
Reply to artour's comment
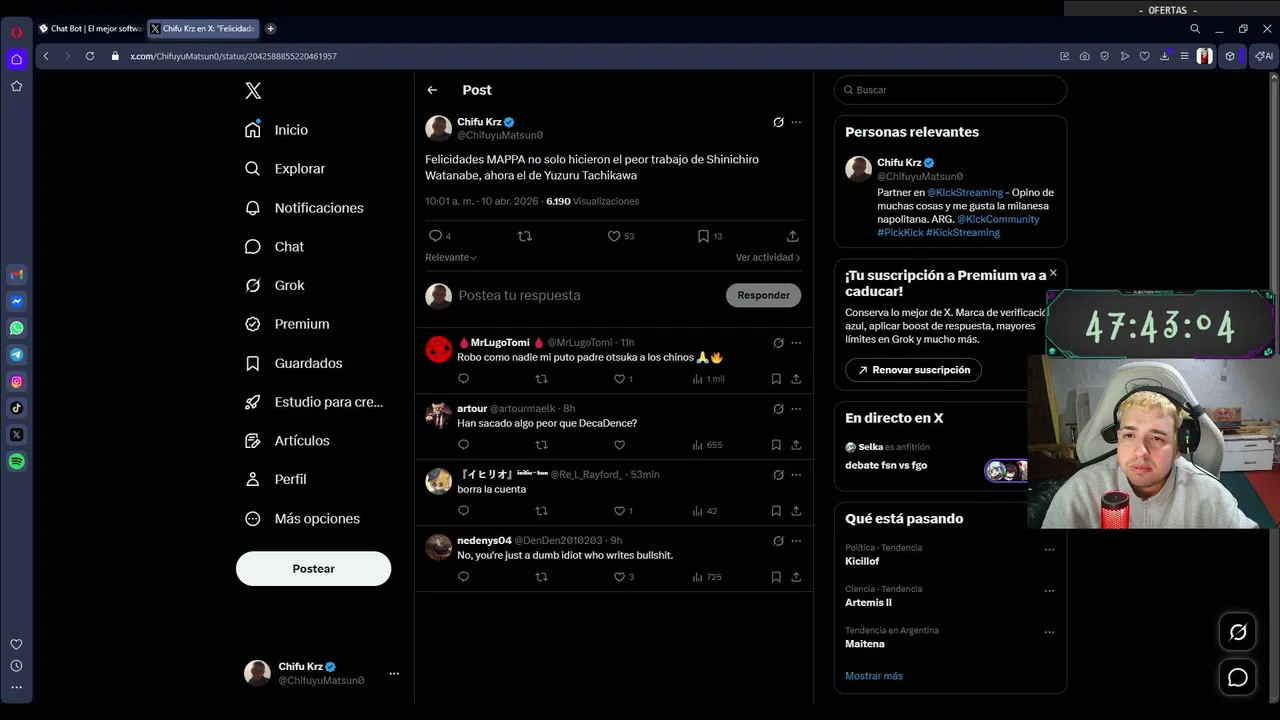(x=463, y=445)
